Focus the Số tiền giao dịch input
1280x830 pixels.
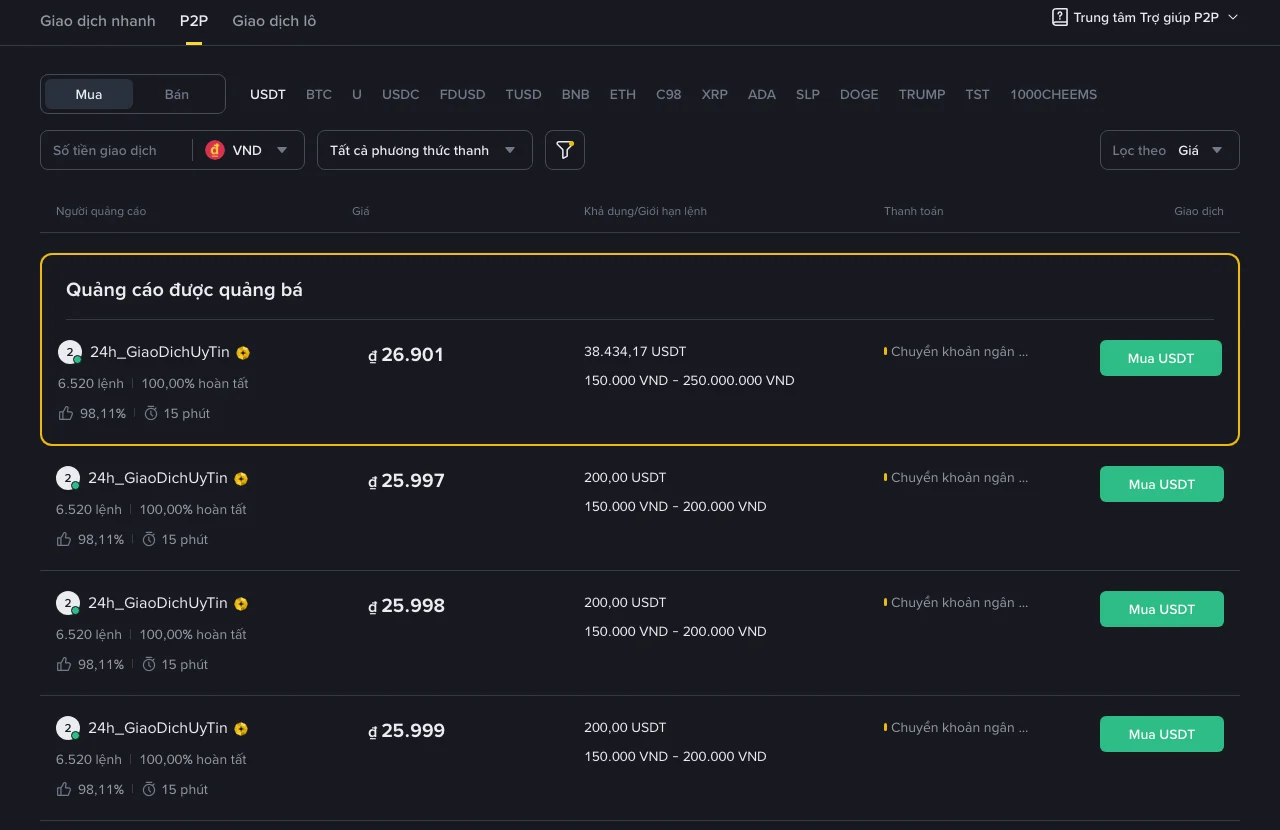coord(115,150)
